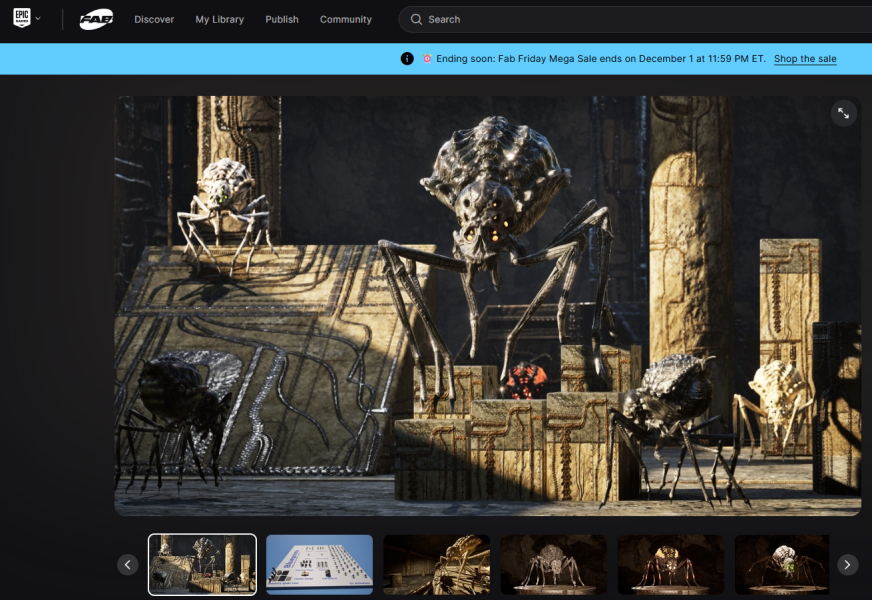Follow the Shop the sale link
This screenshot has width=872, height=600.
coord(805,59)
